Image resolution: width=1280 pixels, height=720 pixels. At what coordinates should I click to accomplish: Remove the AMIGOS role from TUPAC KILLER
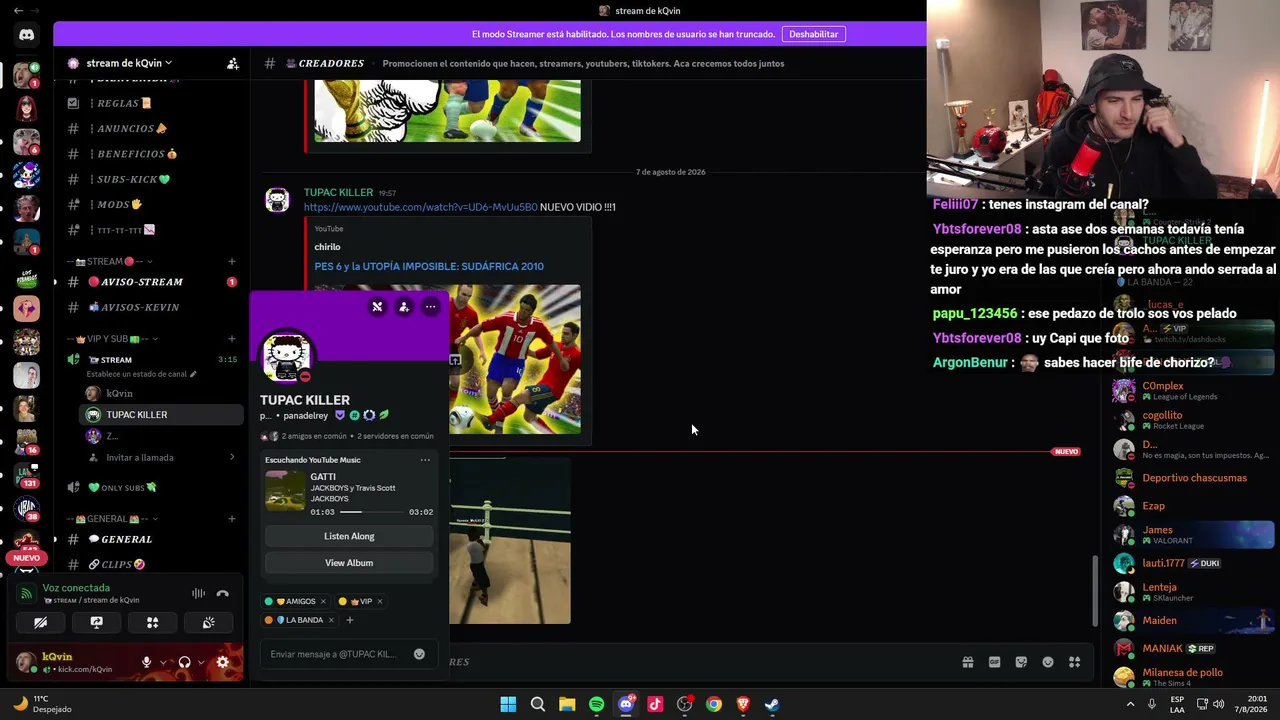pos(323,601)
